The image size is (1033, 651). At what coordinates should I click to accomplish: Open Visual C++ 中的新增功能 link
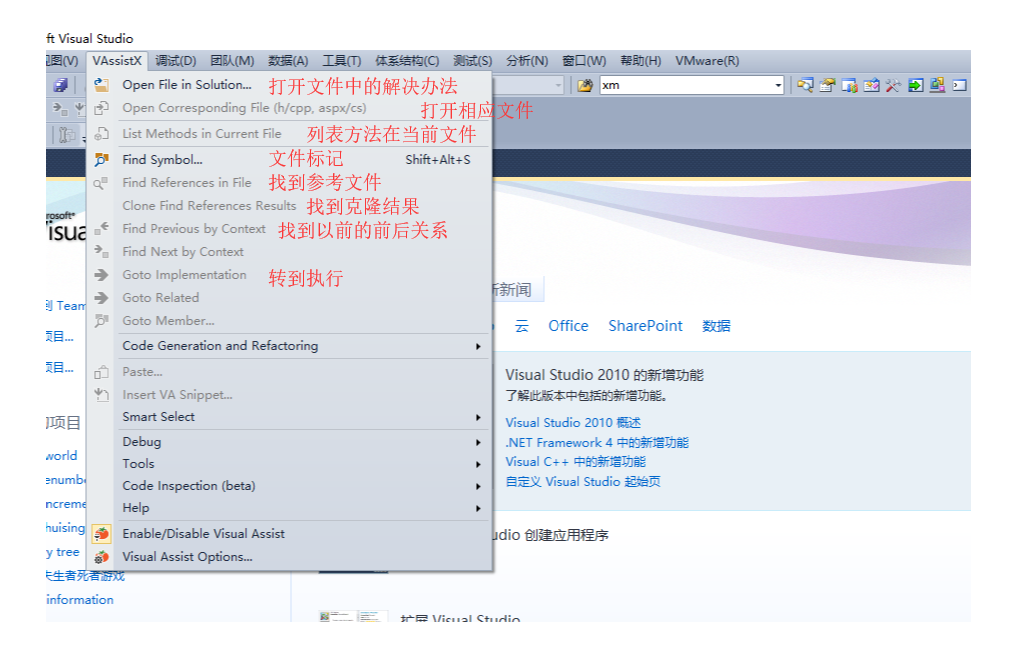[x=575, y=462]
